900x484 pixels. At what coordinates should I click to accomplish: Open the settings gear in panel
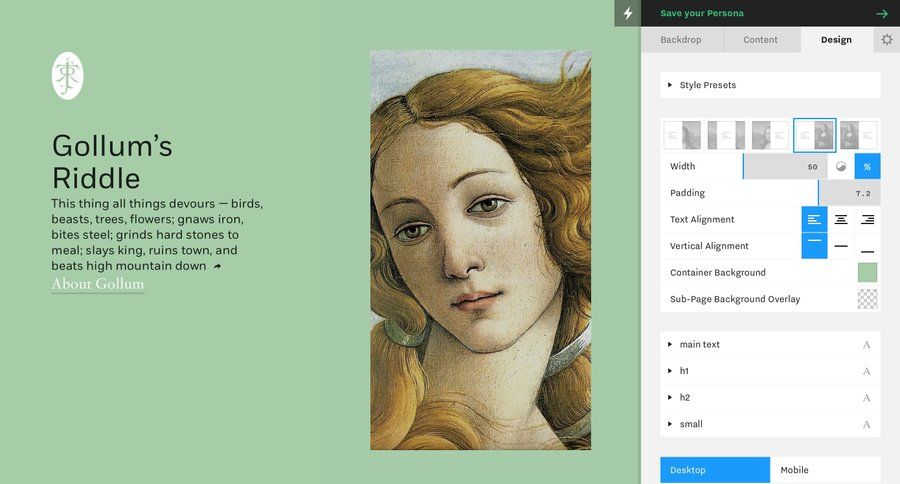point(887,40)
